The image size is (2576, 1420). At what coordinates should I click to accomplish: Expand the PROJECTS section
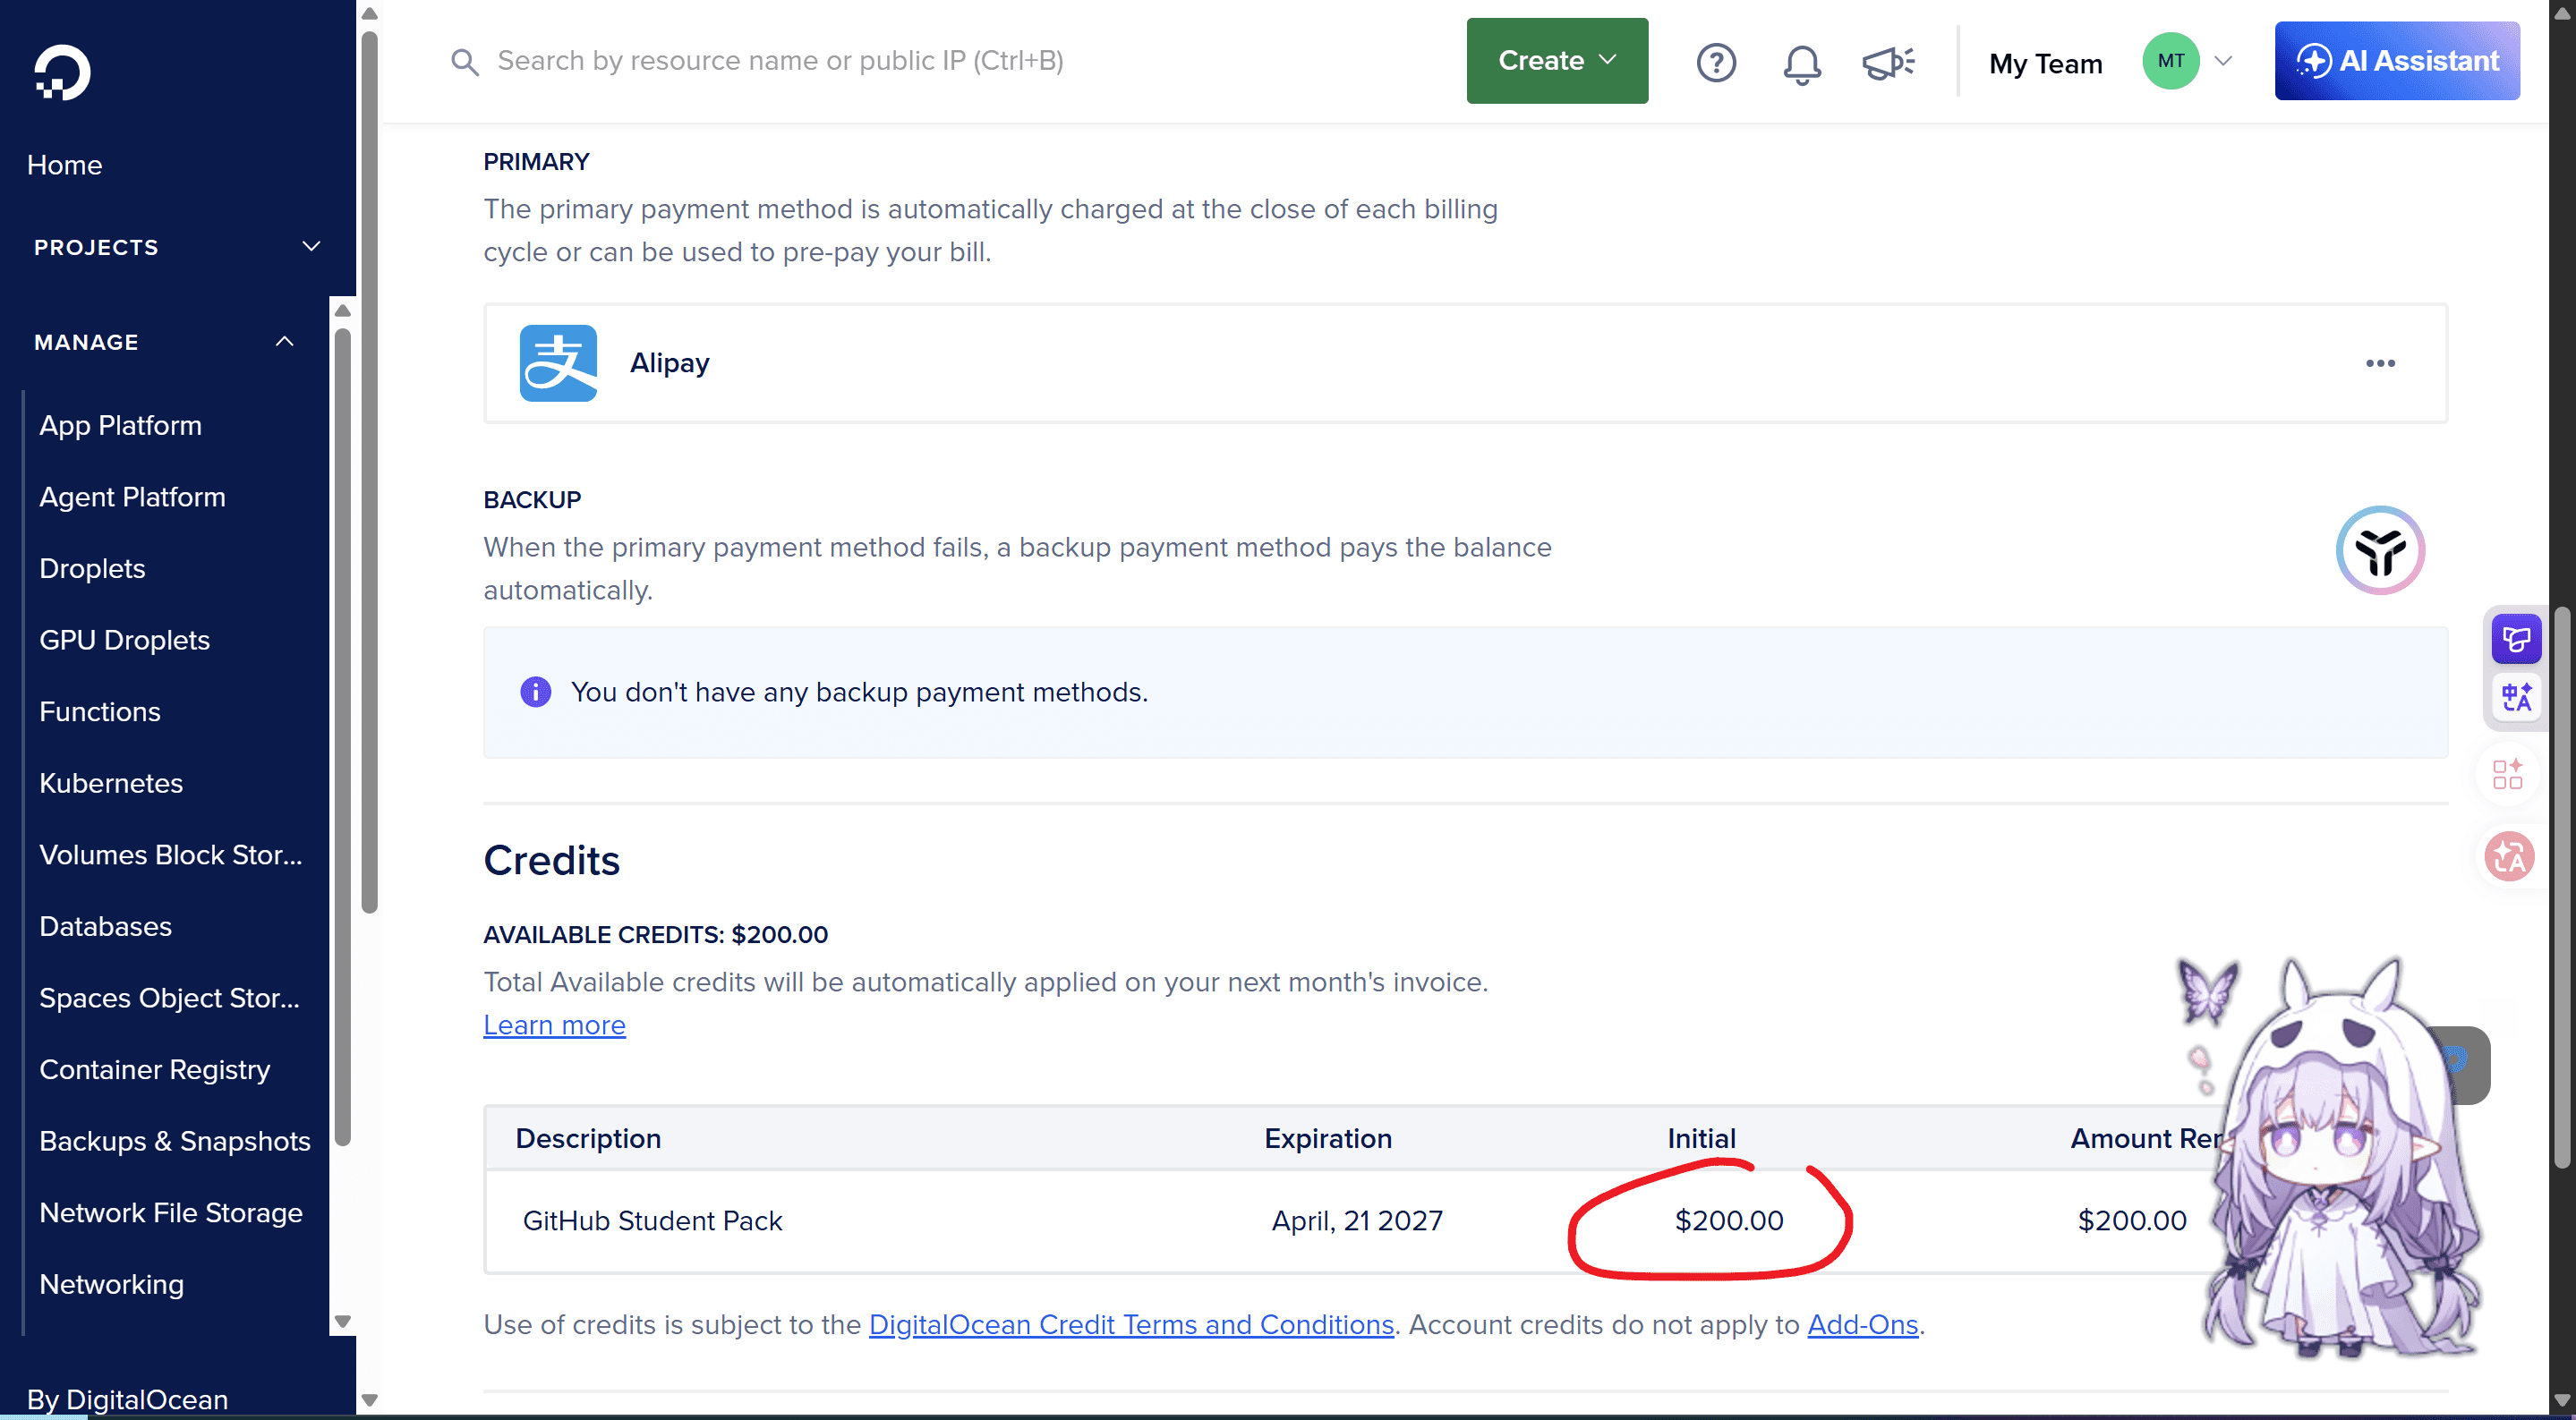coord(177,247)
